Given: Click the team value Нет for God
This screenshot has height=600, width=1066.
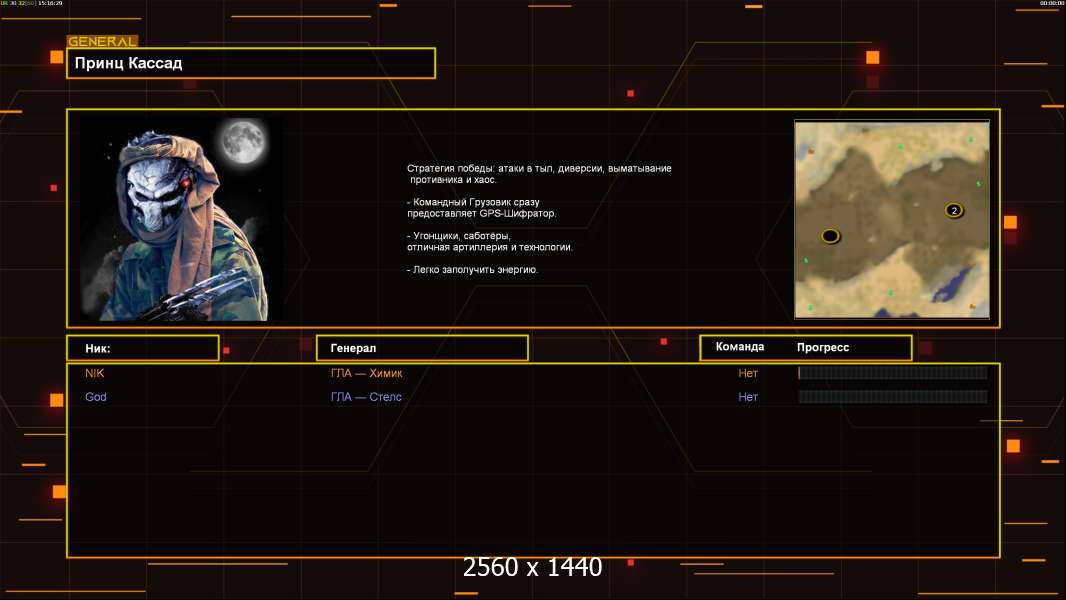Looking at the screenshot, I should [748, 397].
